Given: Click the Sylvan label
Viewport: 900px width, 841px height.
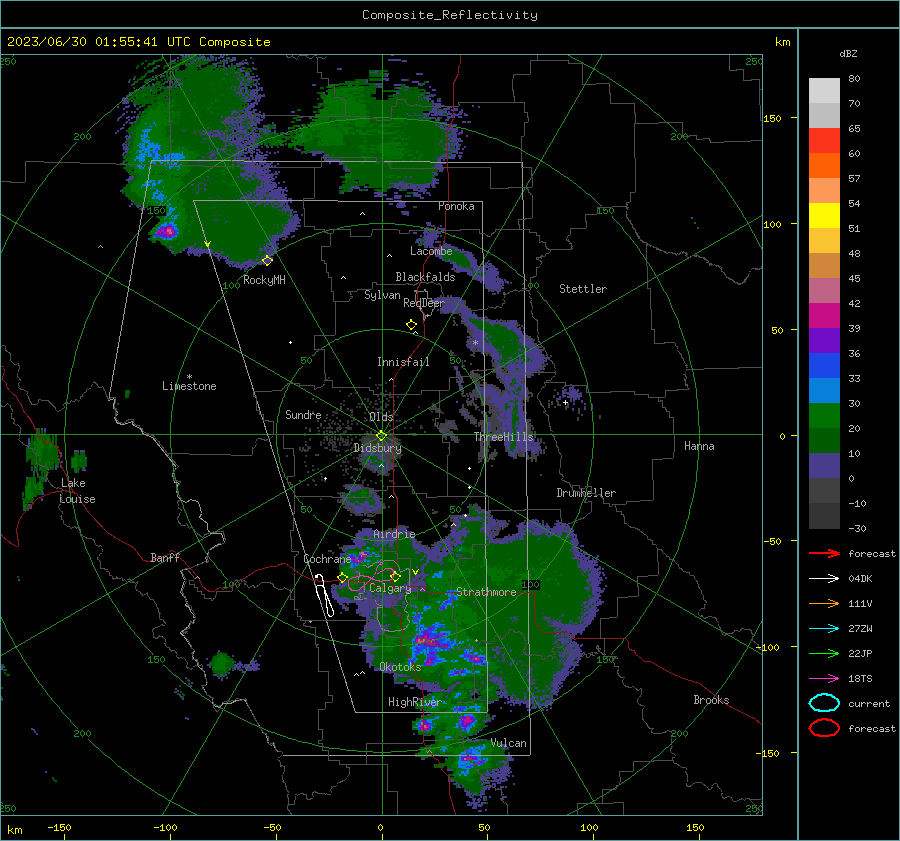Looking at the screenshot, I should click(x=382, y=295).
